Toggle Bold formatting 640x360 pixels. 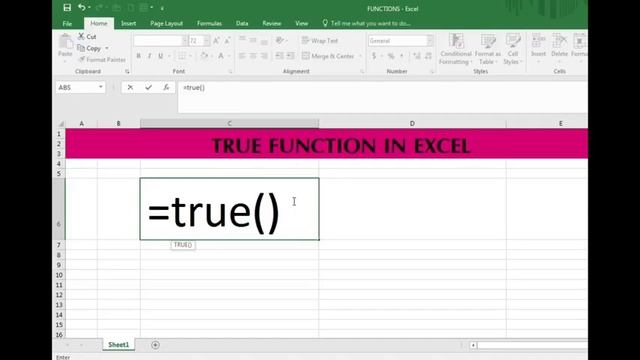click(x=138, y=56)
